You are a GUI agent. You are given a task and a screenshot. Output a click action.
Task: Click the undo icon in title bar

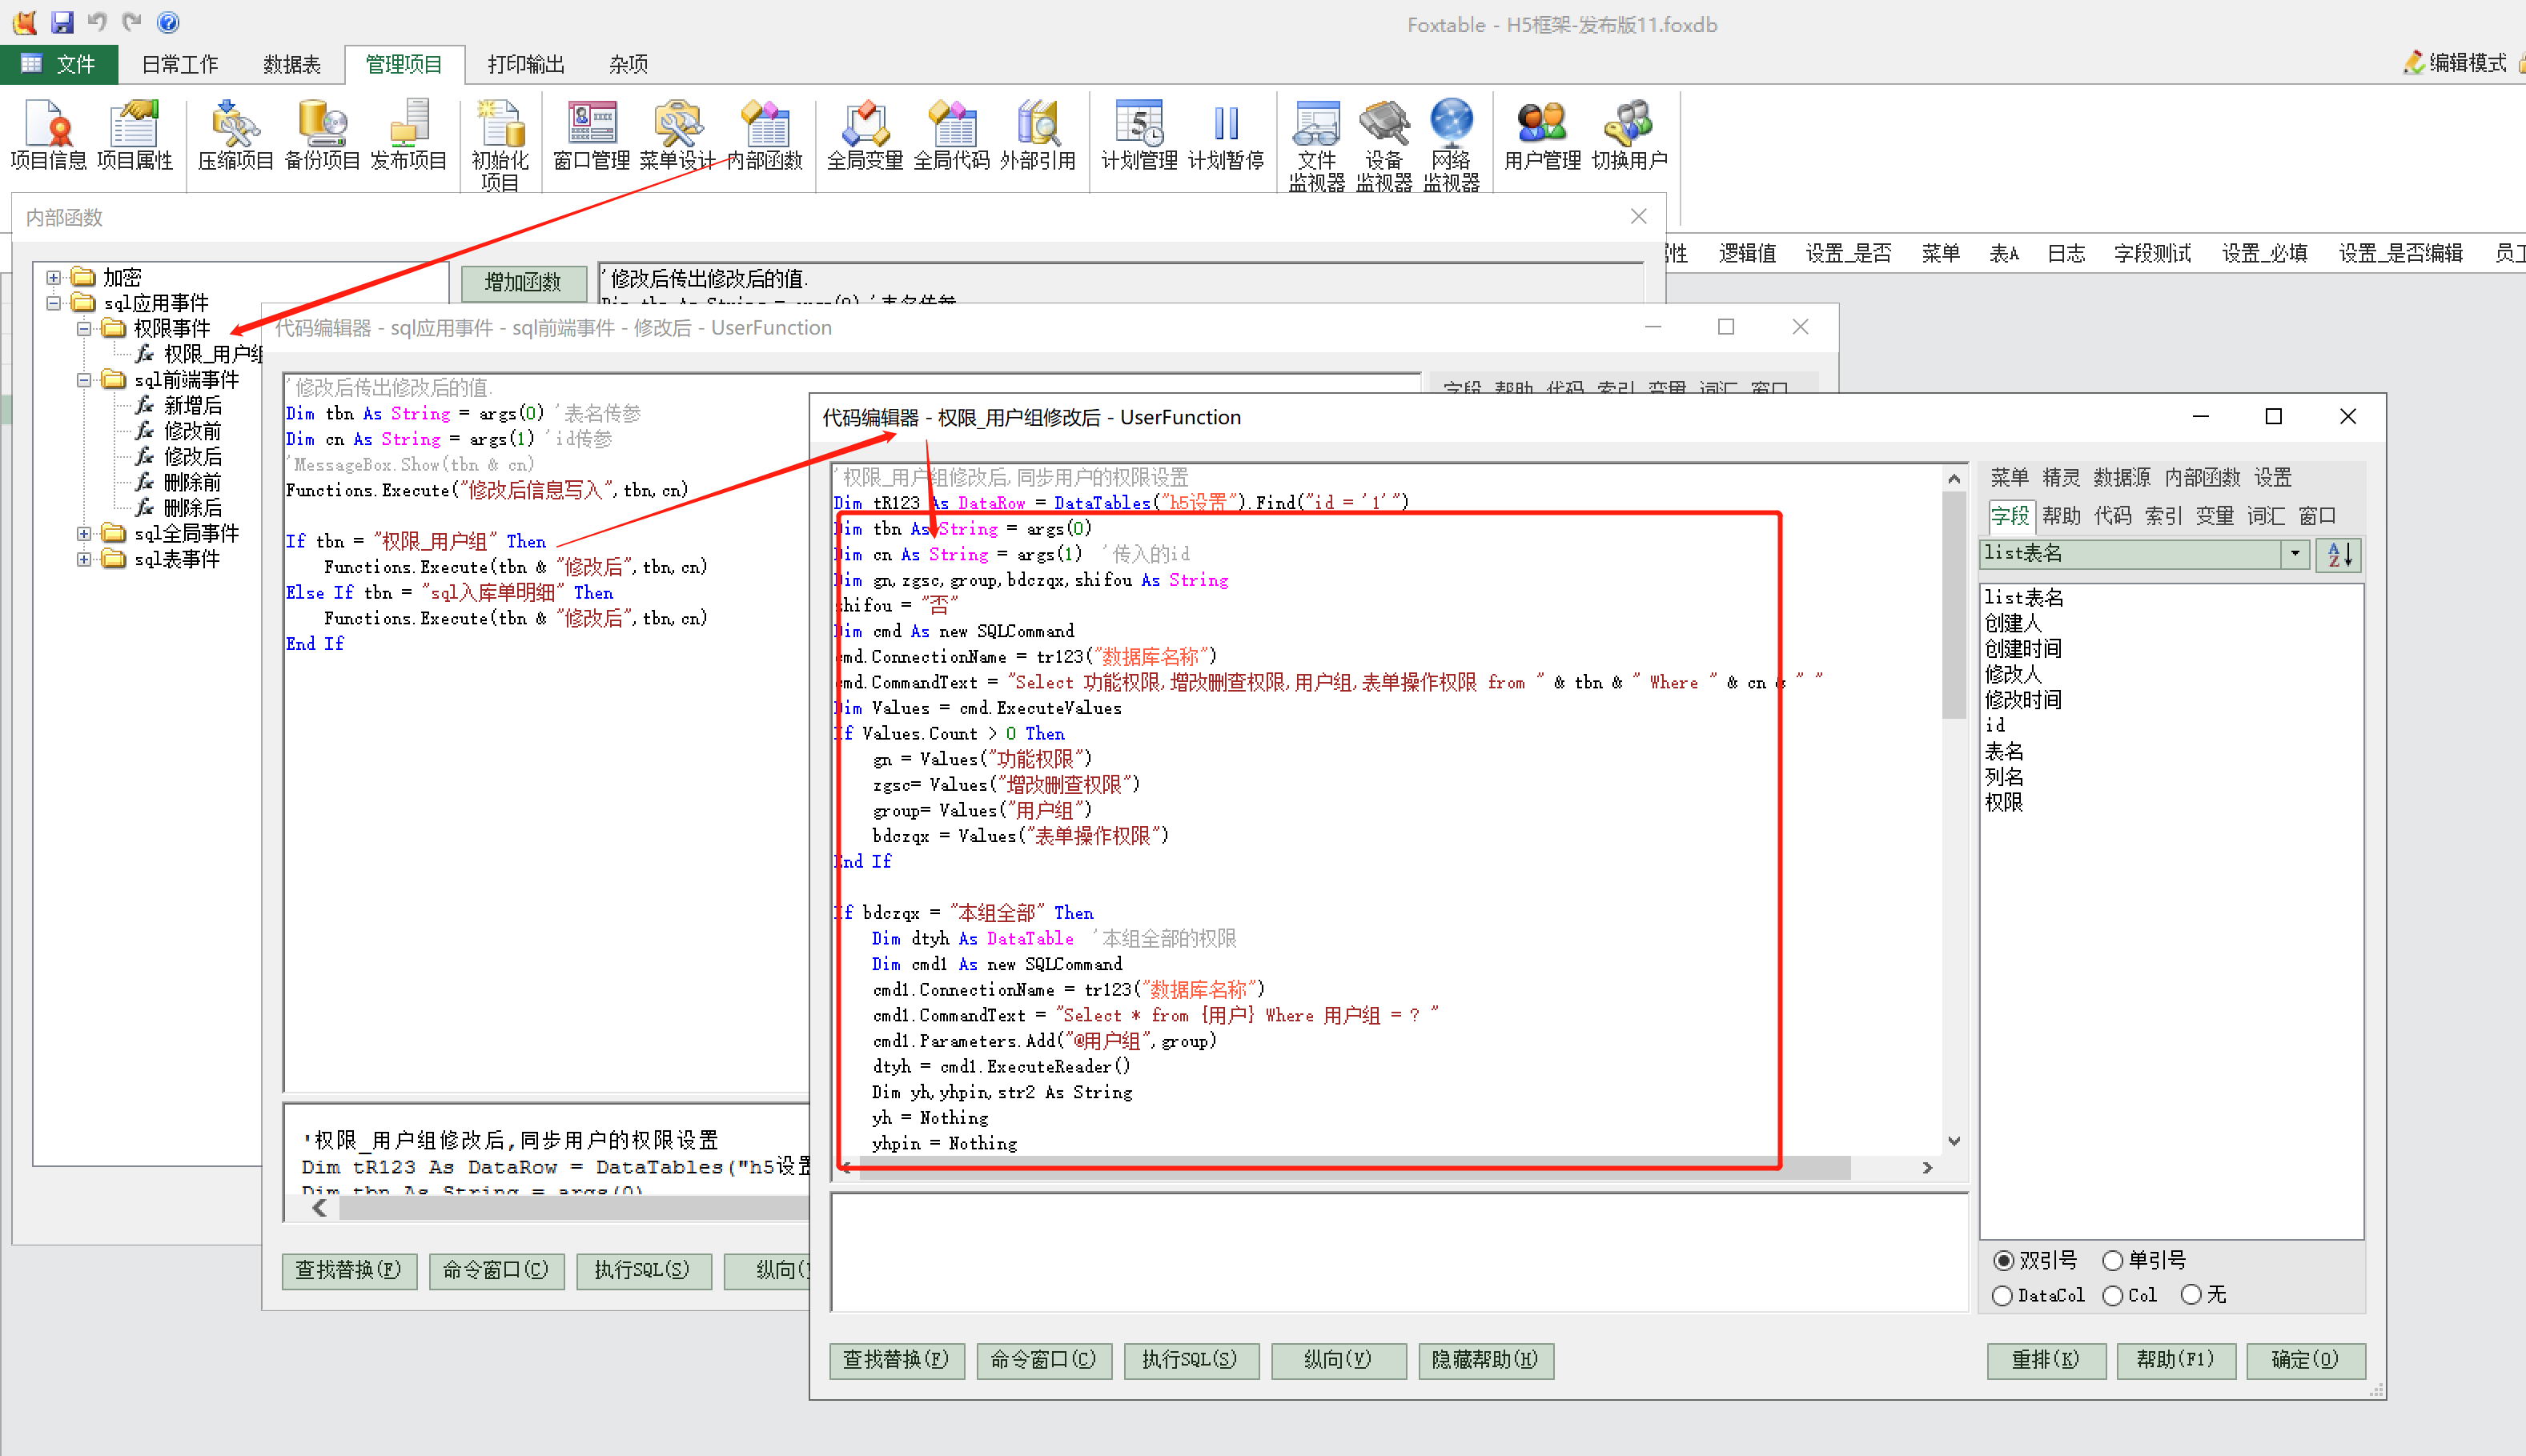[97, 22]
